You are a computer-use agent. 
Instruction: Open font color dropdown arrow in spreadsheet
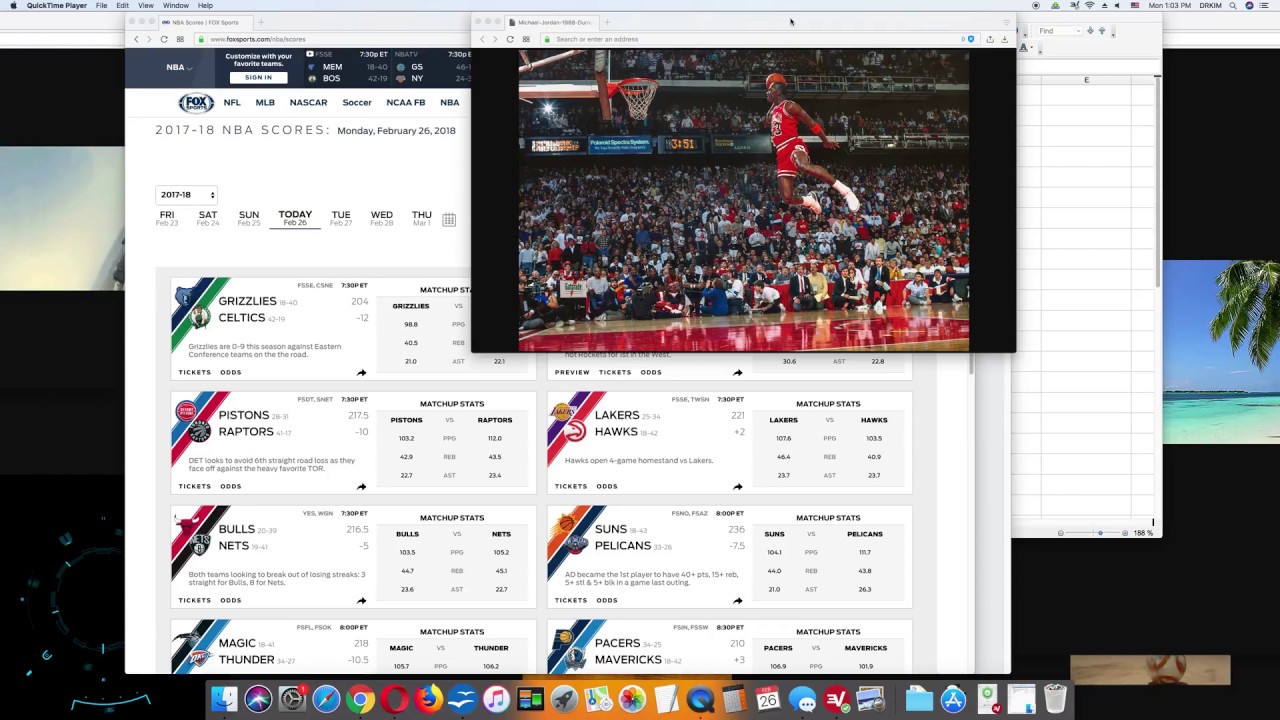point(1033,47)
